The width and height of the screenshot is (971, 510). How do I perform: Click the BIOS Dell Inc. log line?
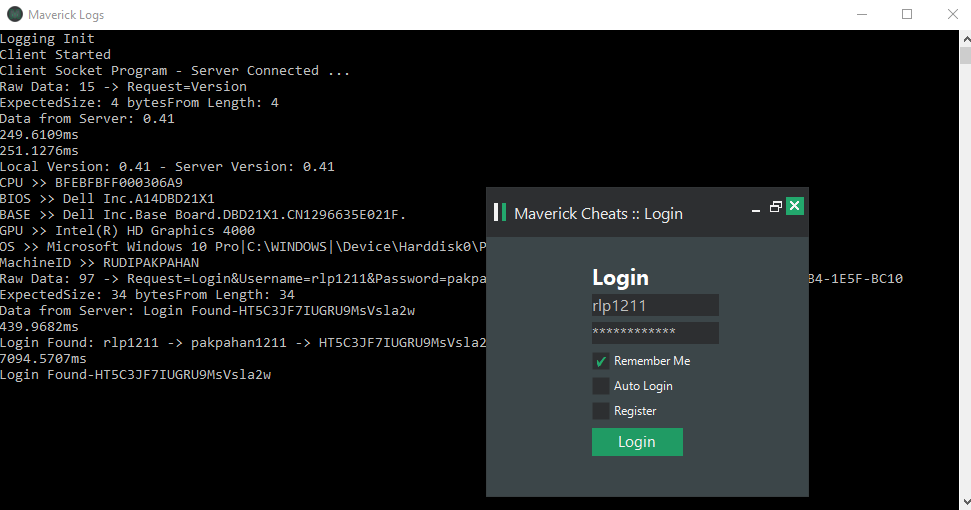(107, 199)
